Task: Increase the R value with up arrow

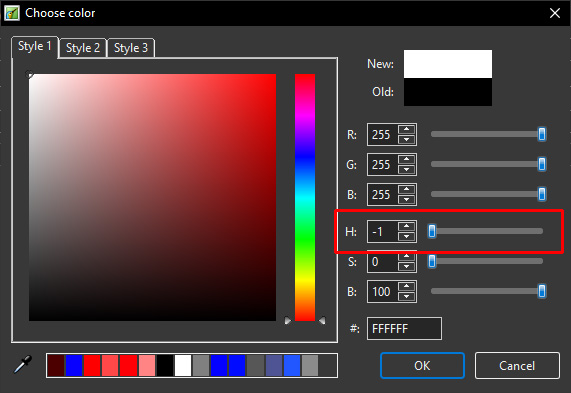Action: coord(406,129)
